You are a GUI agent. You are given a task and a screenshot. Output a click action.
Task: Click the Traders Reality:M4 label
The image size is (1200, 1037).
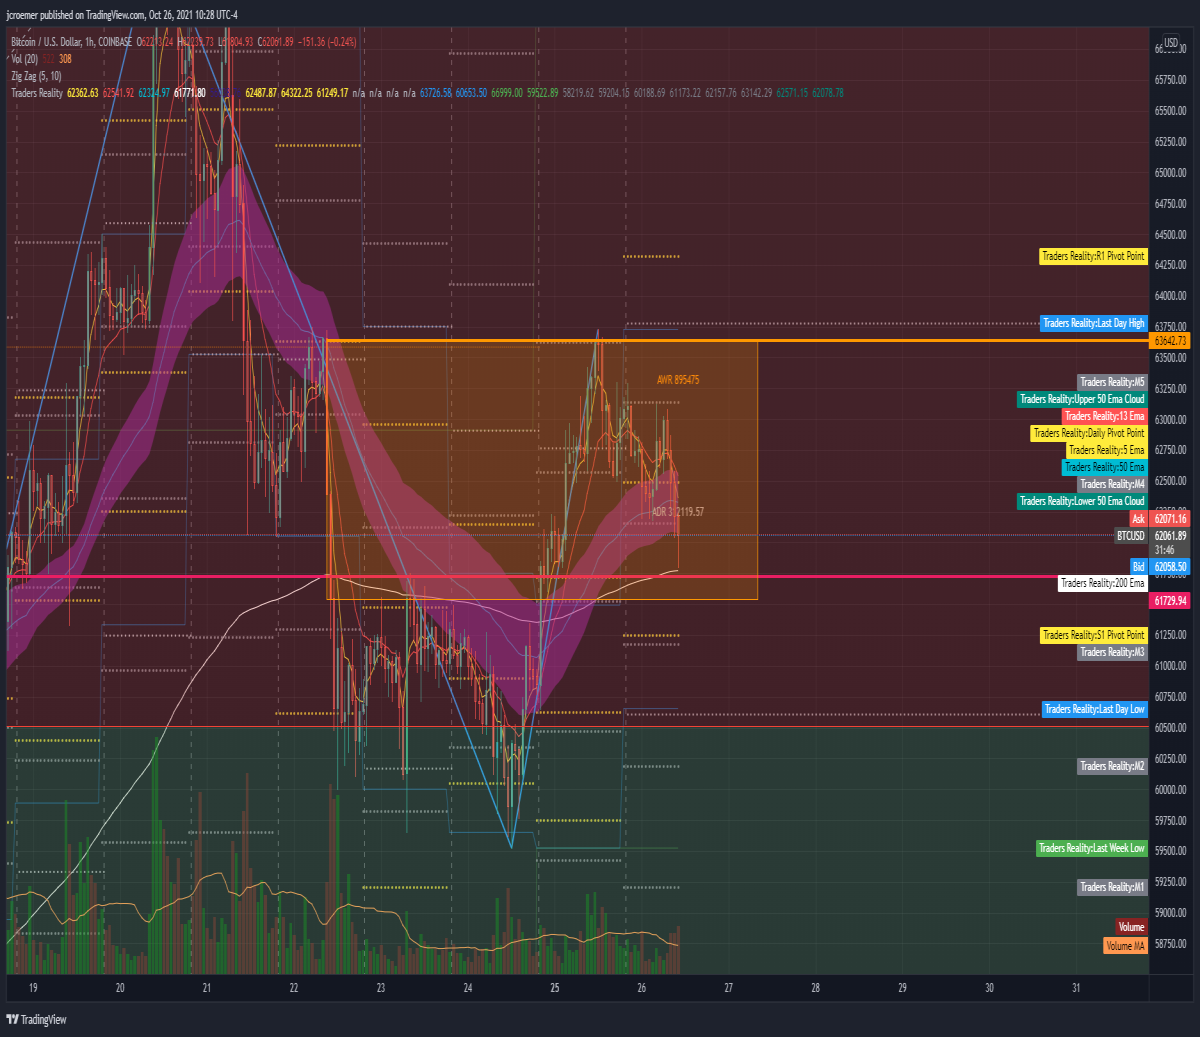[x=1112, y=484]
